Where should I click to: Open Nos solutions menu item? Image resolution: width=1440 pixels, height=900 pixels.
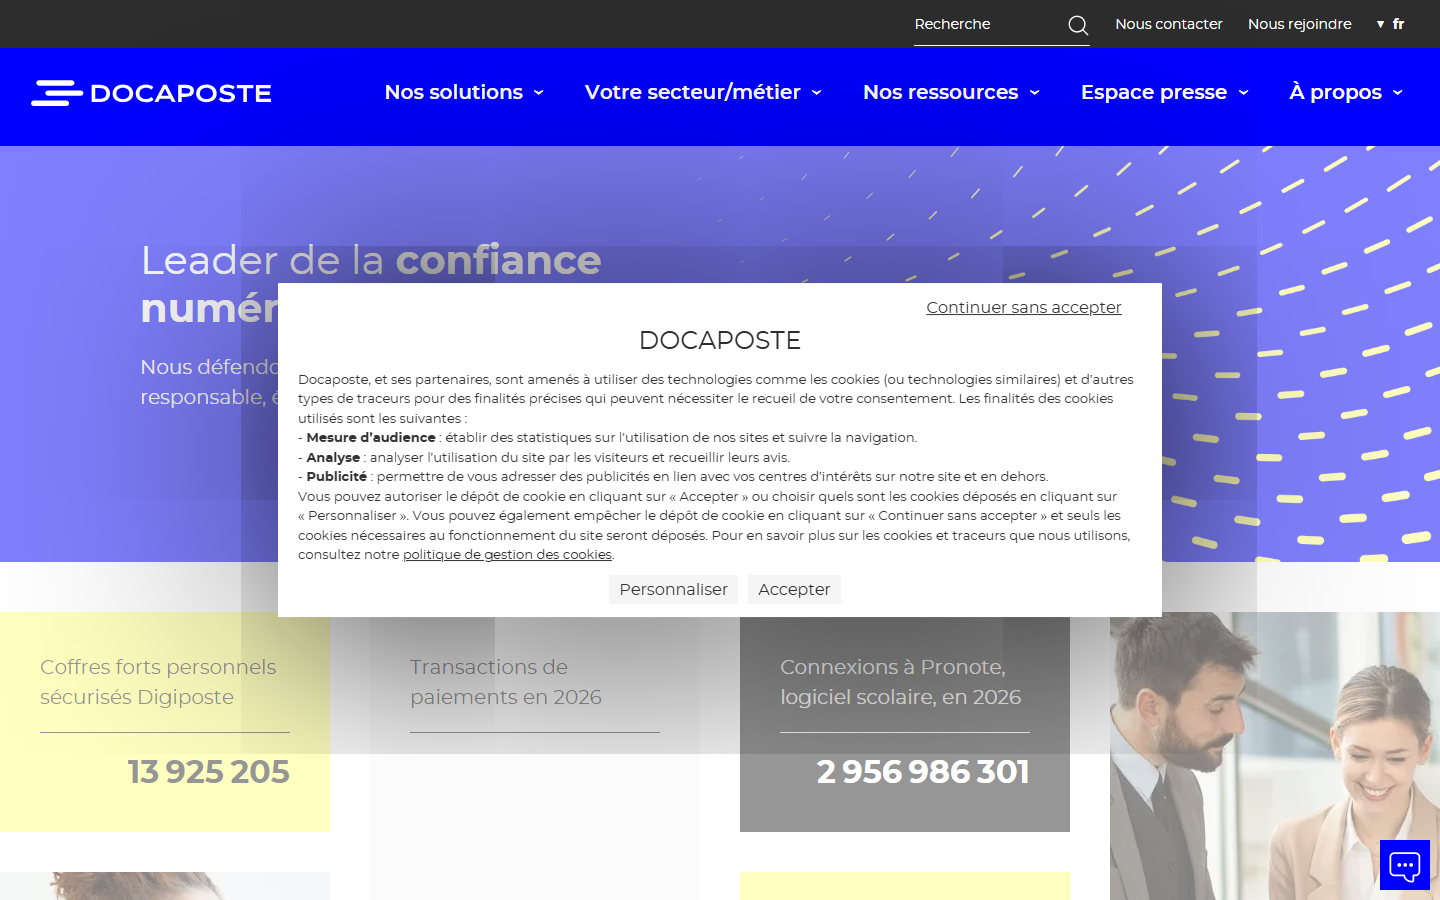pos(454,92)
